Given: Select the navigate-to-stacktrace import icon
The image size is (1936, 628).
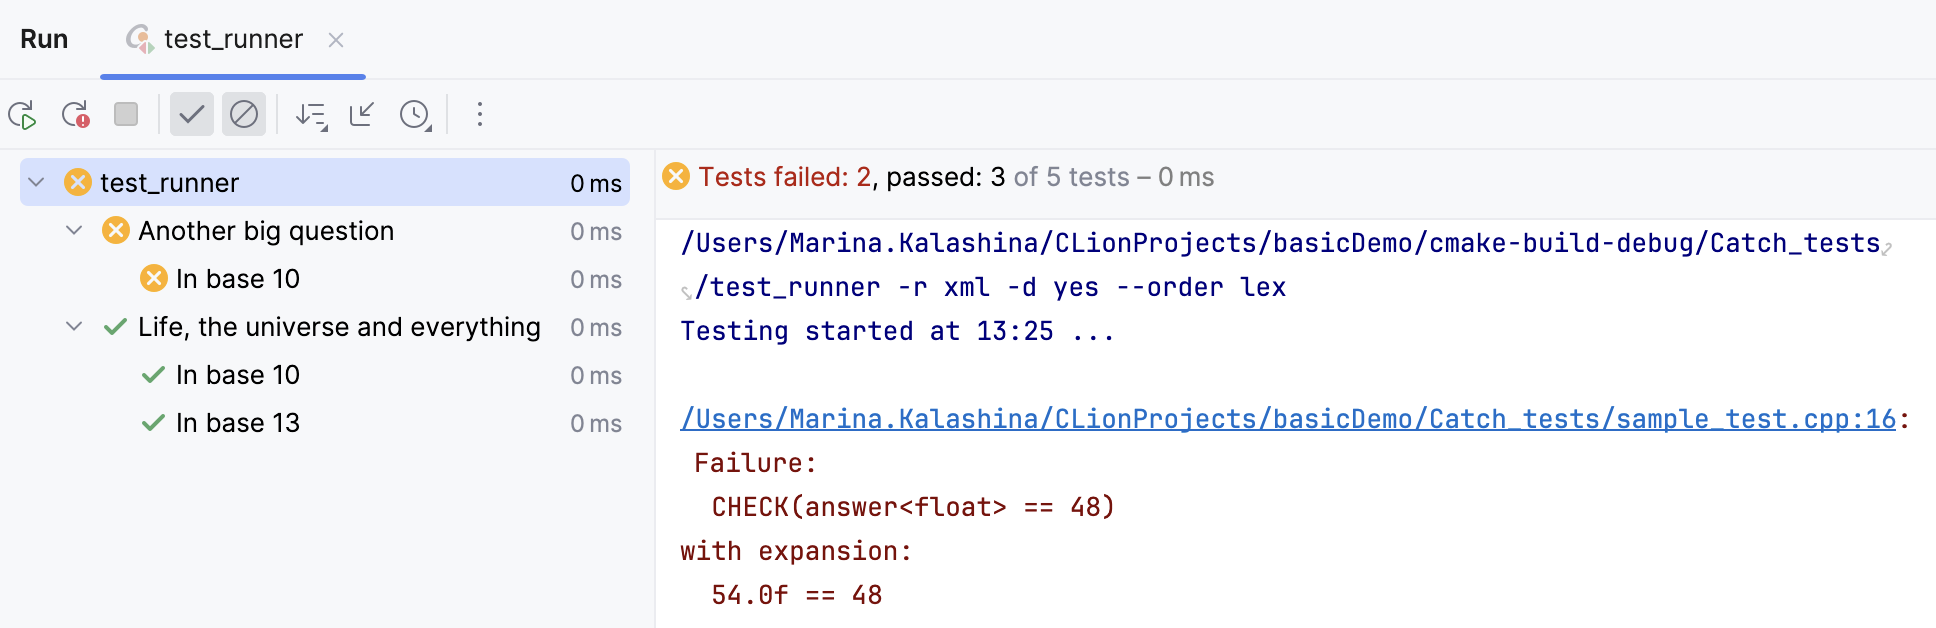Looking at the screenshot, I should [x=361, y=114].
